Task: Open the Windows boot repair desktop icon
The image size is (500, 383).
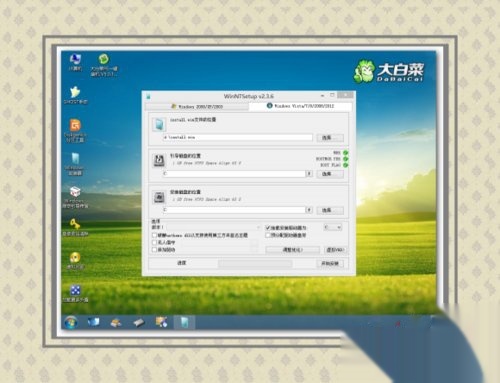Action: coord(75,197)
